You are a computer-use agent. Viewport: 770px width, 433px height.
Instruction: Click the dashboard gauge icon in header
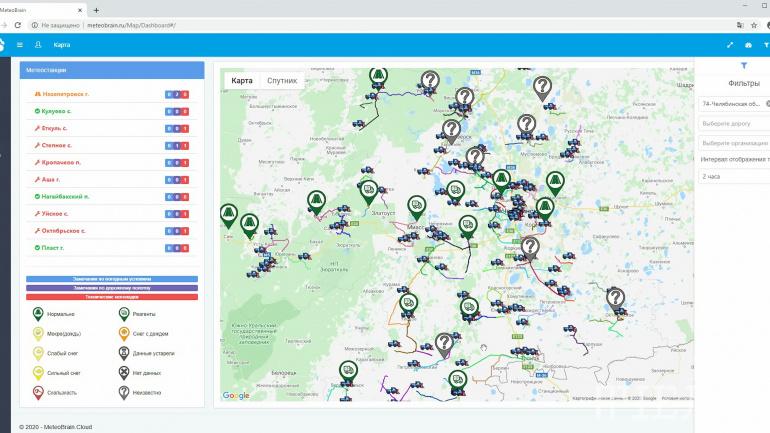pyautogui.click(x=749, y=45)
